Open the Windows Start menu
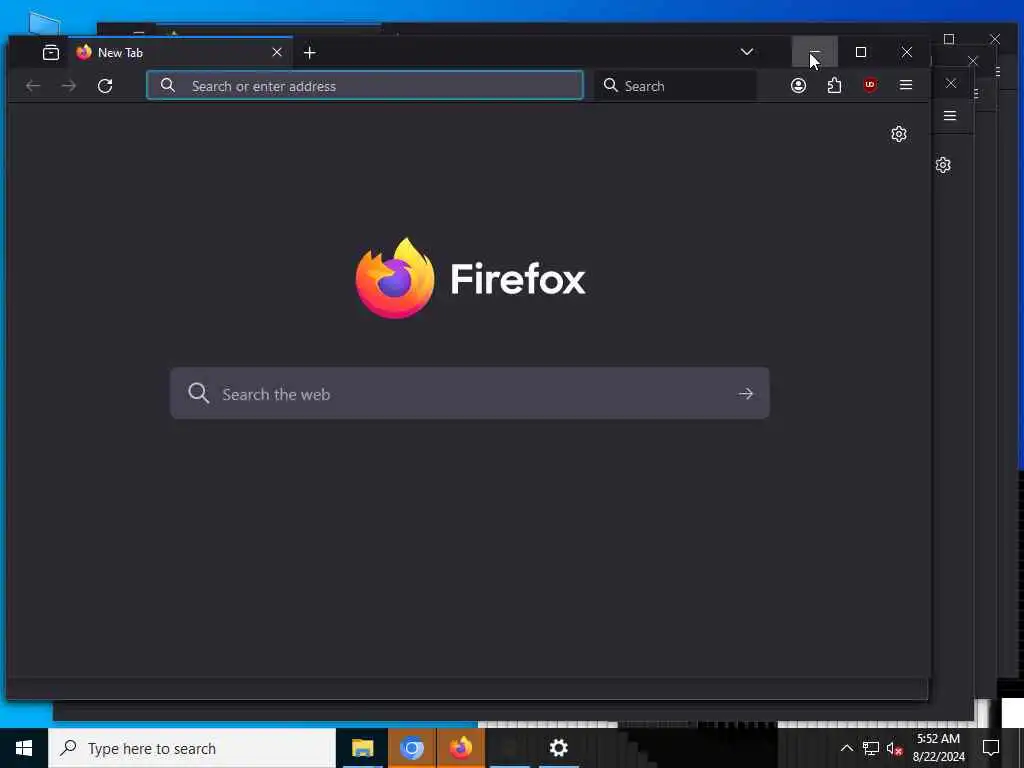 click(x=24, y=748)
